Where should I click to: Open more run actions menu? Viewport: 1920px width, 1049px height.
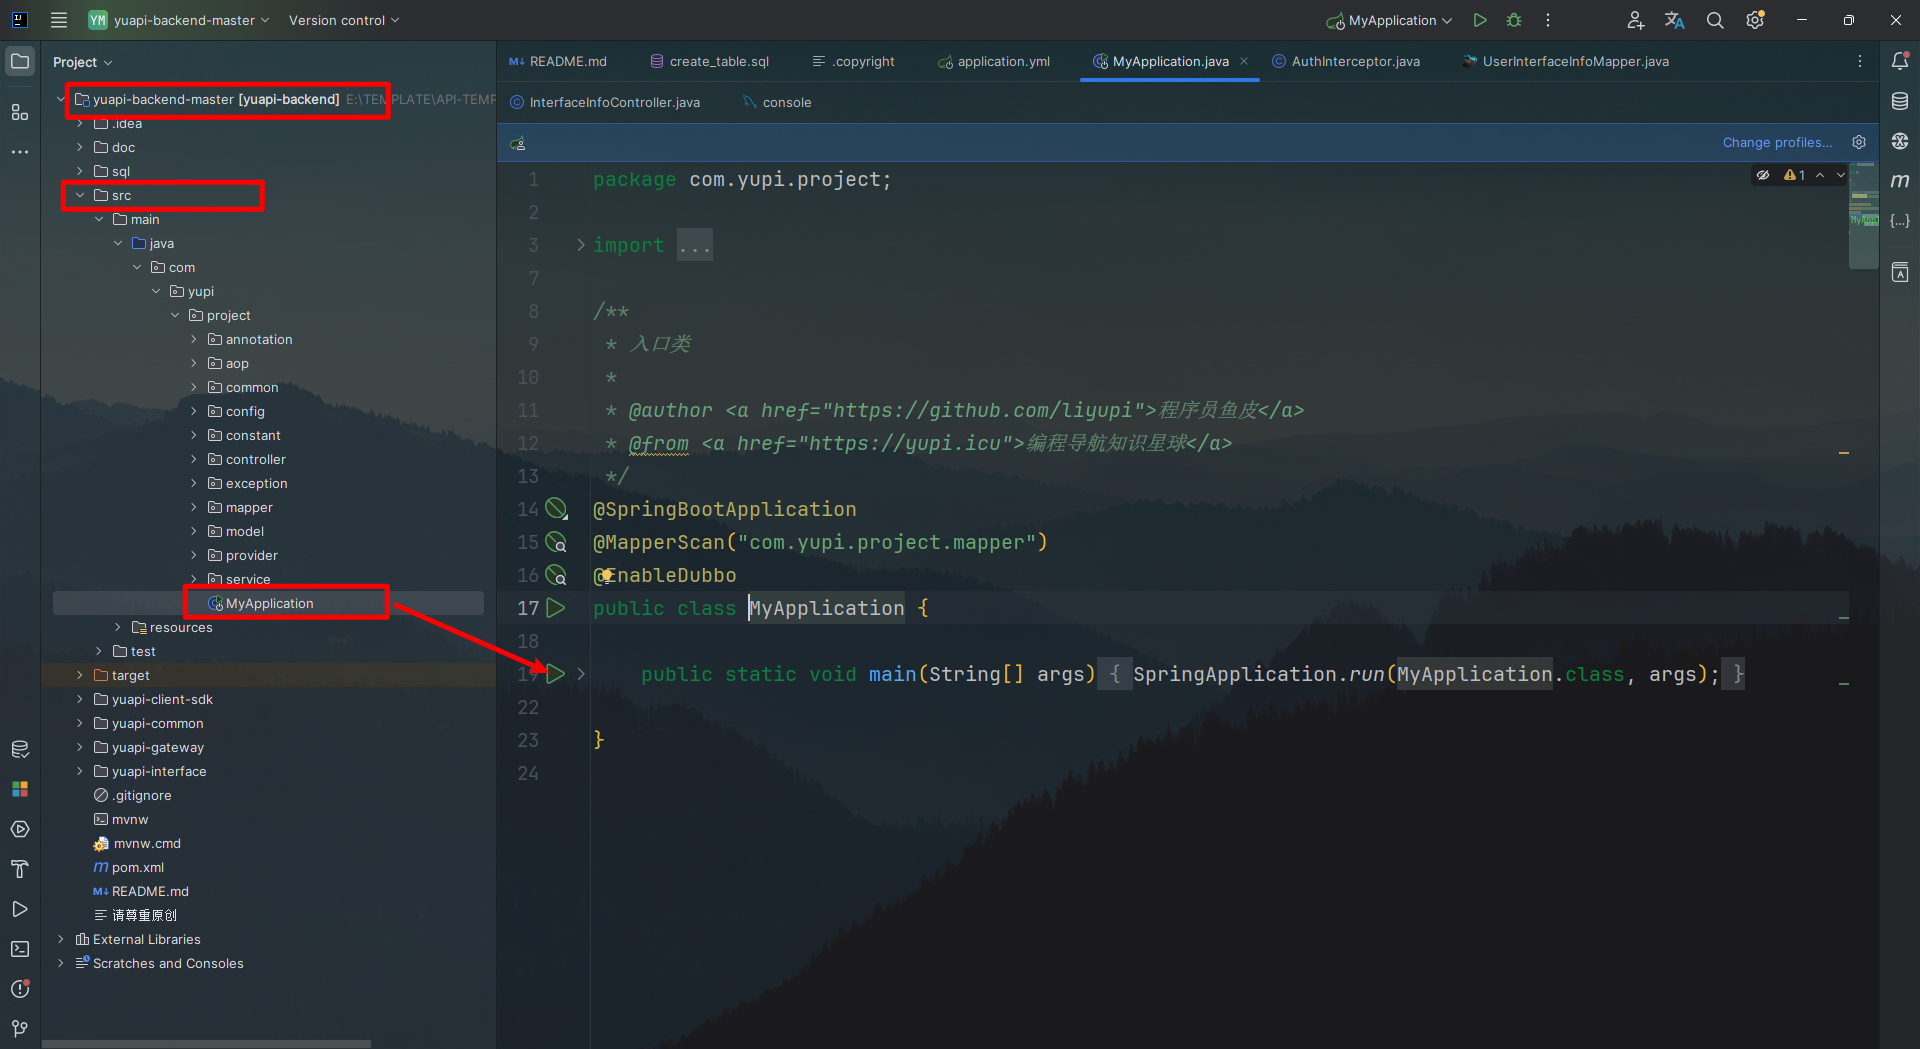coord(1548,20)
